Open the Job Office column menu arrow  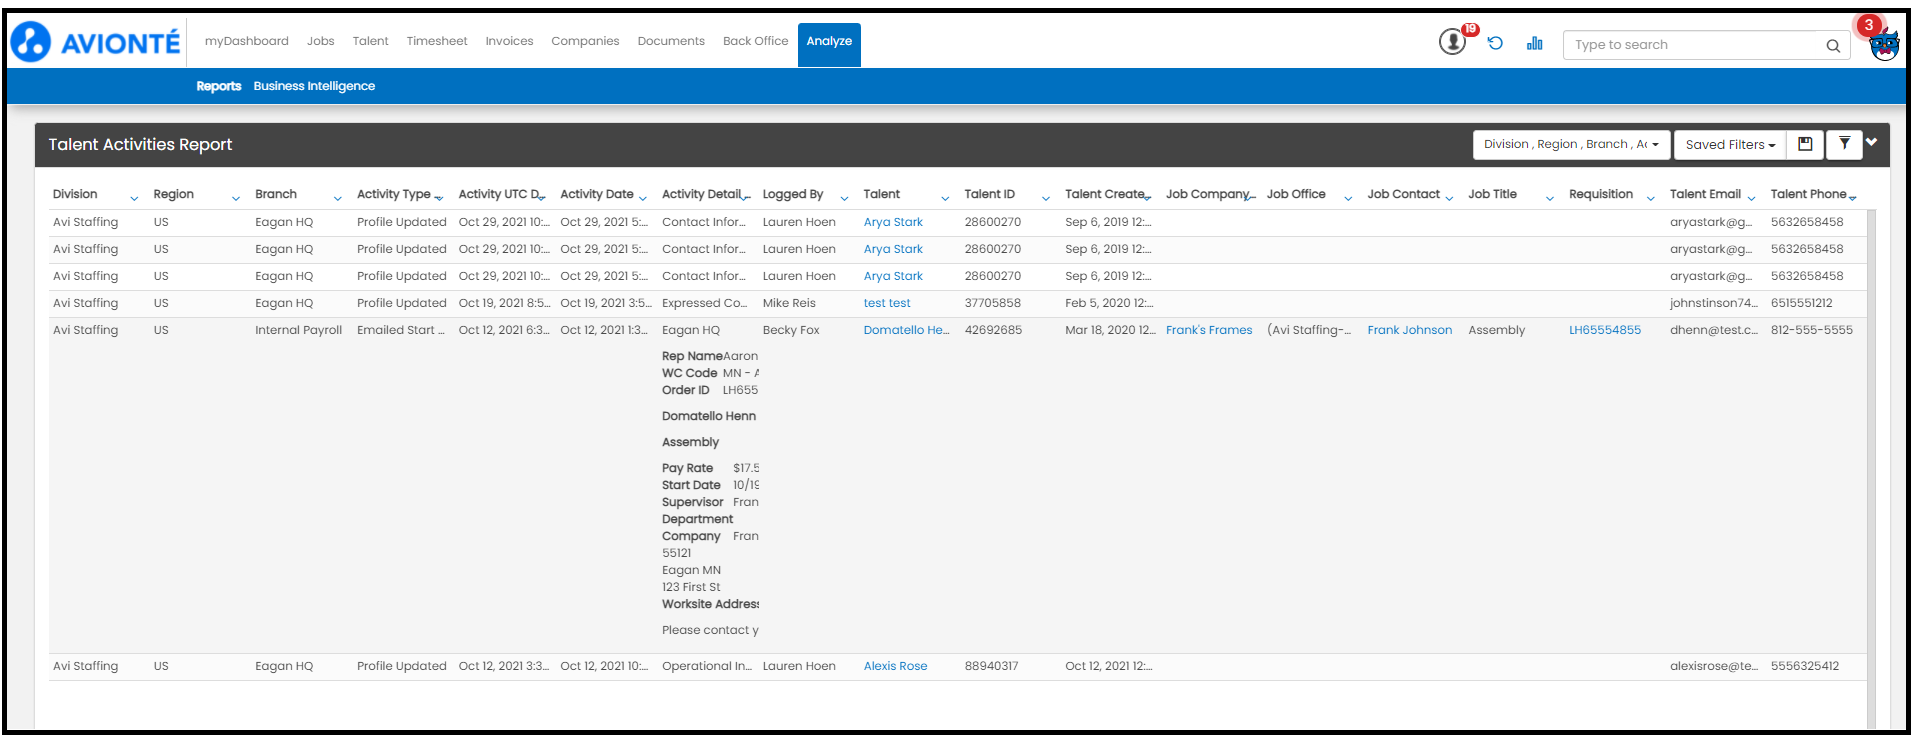click(x=1348, y=198)
